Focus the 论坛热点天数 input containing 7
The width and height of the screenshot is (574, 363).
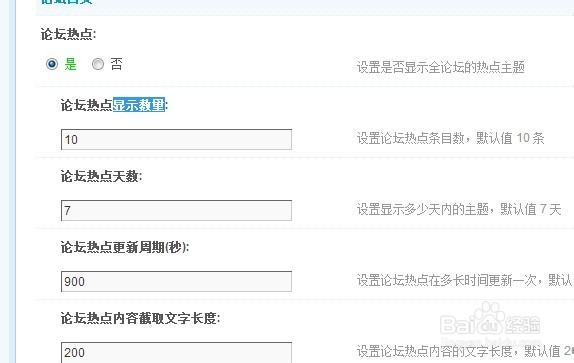coord(176,210)
